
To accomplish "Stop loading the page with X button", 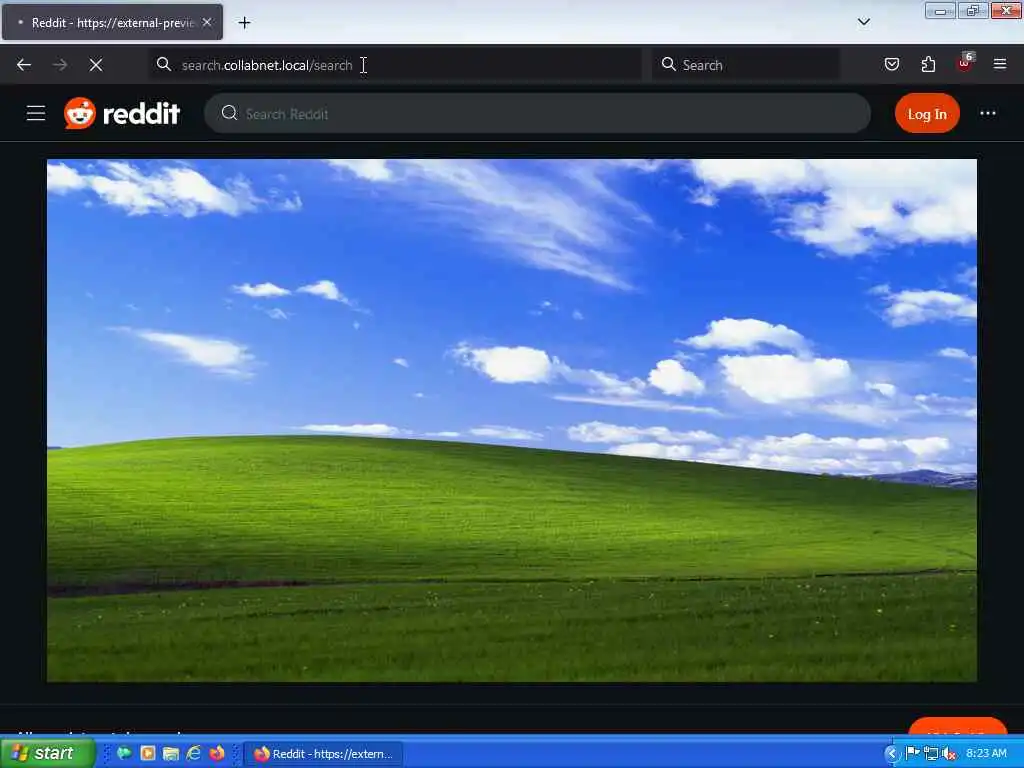I will (x=96, y=65).
